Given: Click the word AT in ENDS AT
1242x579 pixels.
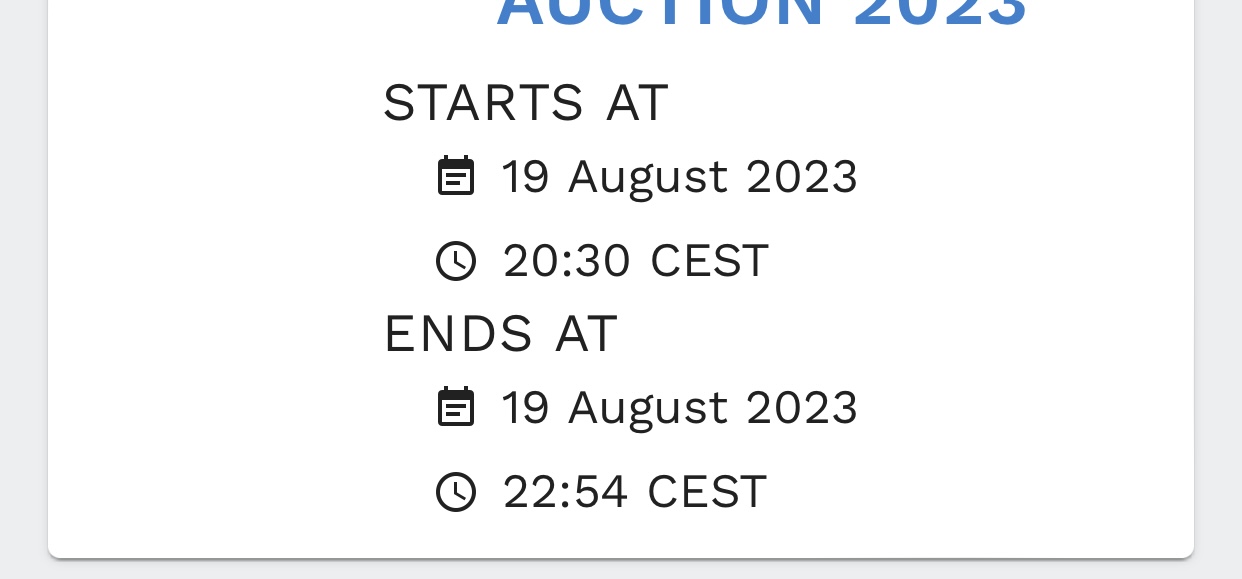Looking at the screenshot, I should [x=587, y=334].
